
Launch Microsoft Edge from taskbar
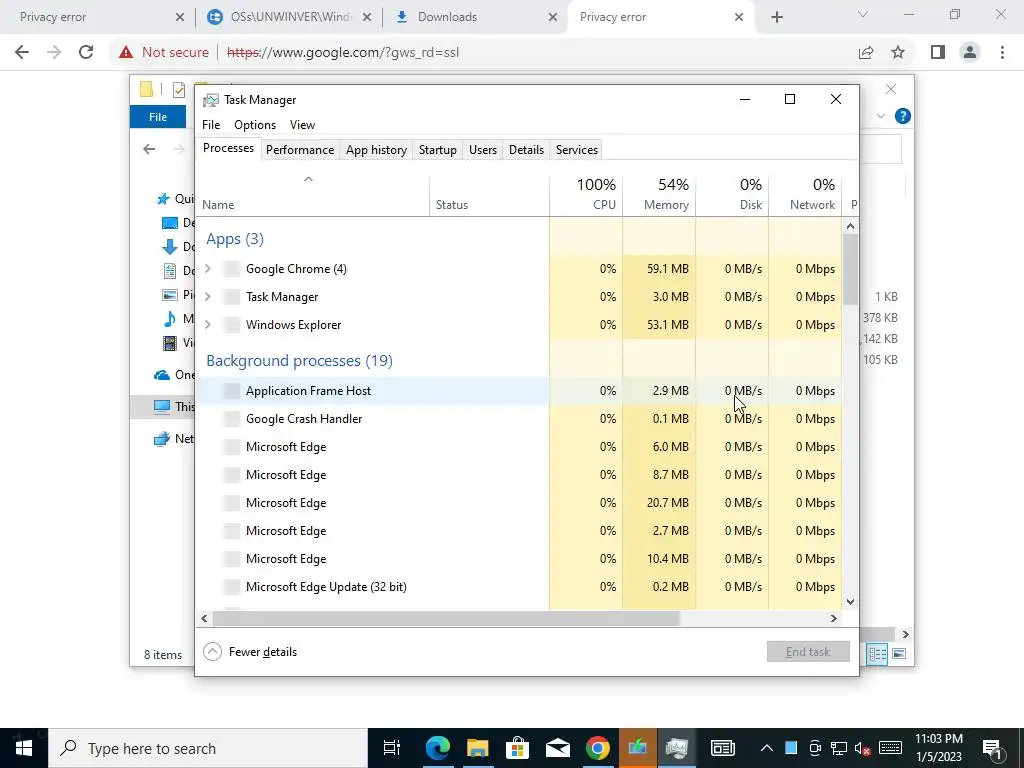pyautogui.click(x=438, y=748)
